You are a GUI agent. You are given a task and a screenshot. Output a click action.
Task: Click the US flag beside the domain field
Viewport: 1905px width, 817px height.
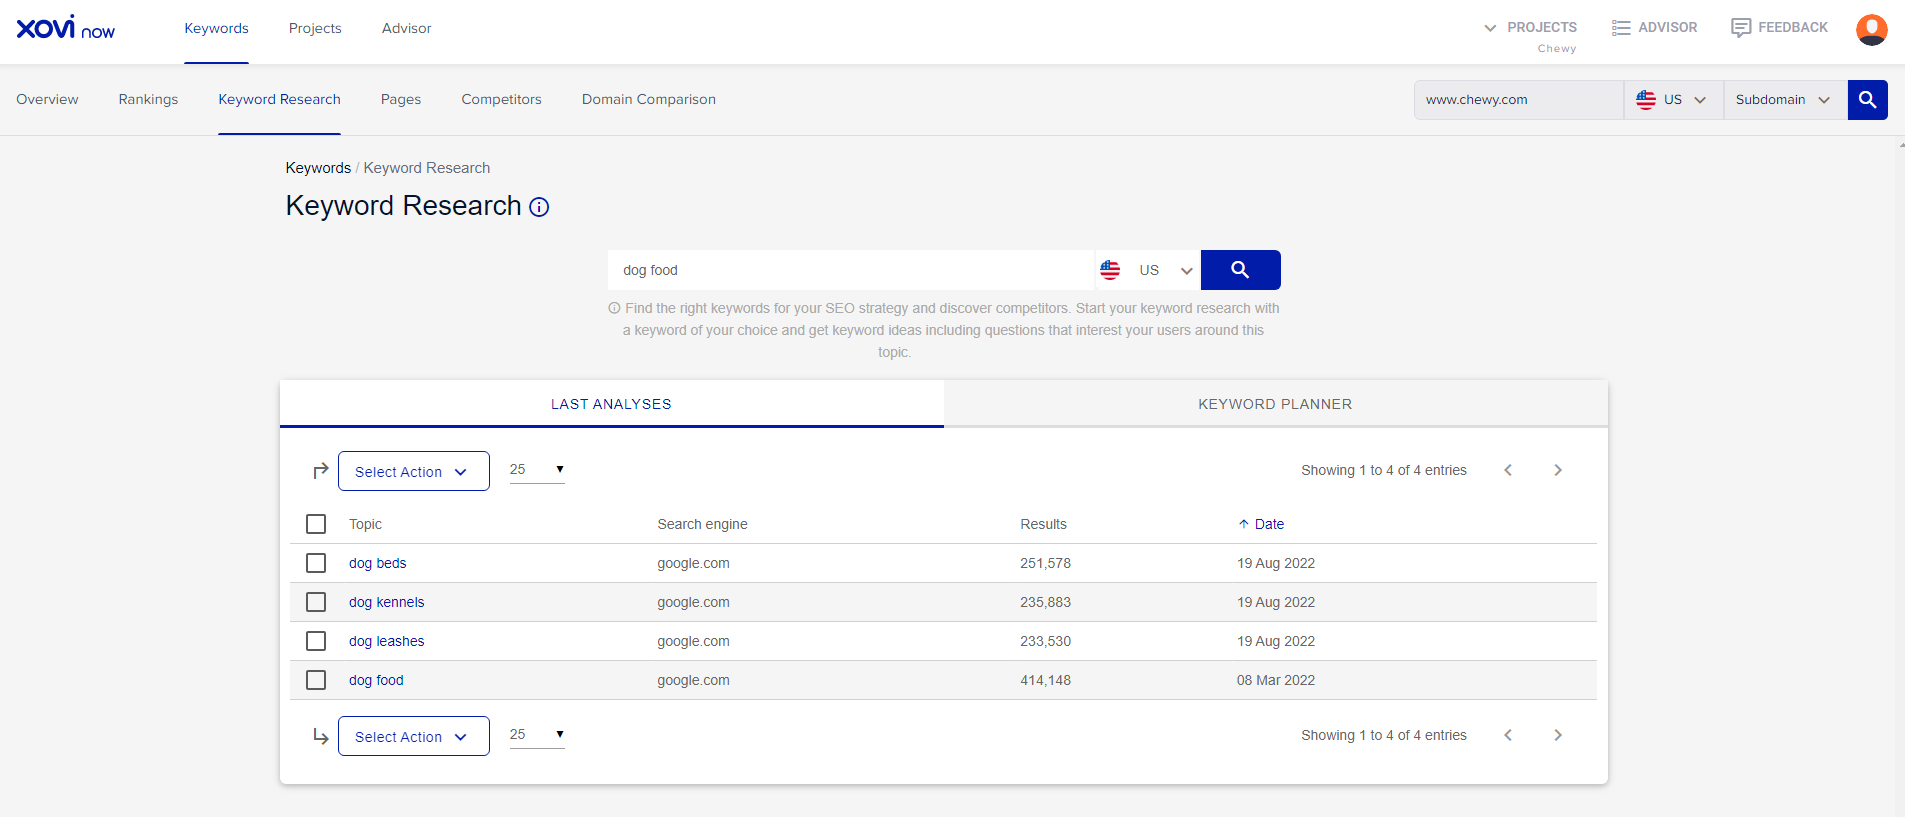click(1646, 100)
